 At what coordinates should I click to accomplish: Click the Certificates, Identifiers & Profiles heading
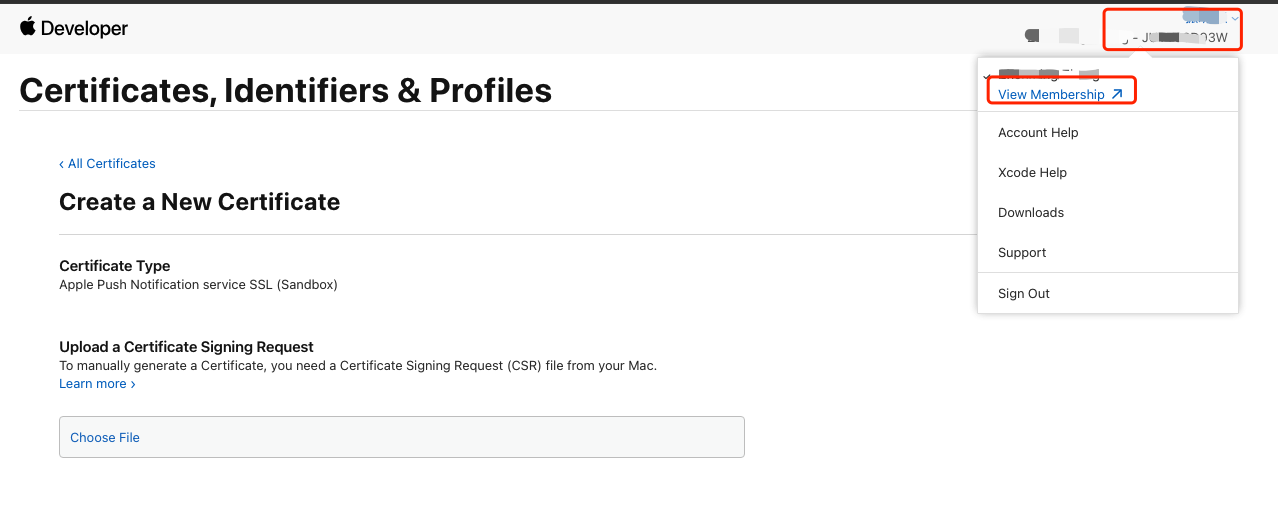point(286,90)
